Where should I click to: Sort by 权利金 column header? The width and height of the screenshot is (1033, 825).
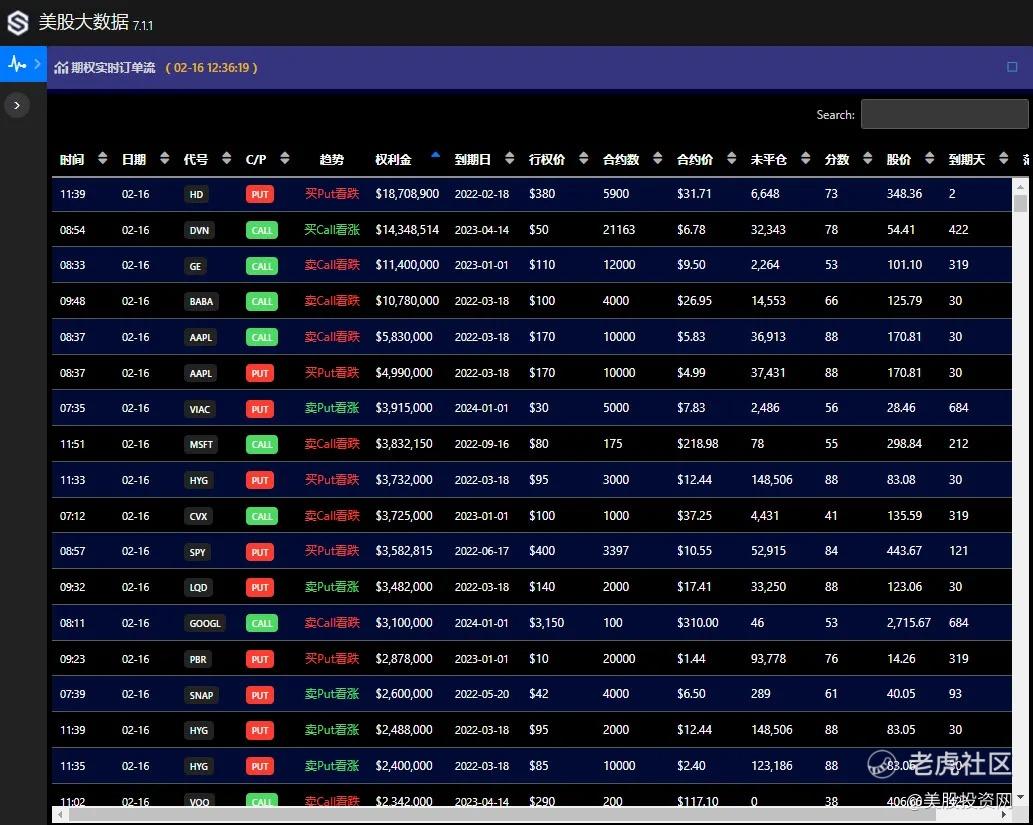point(406,159)
